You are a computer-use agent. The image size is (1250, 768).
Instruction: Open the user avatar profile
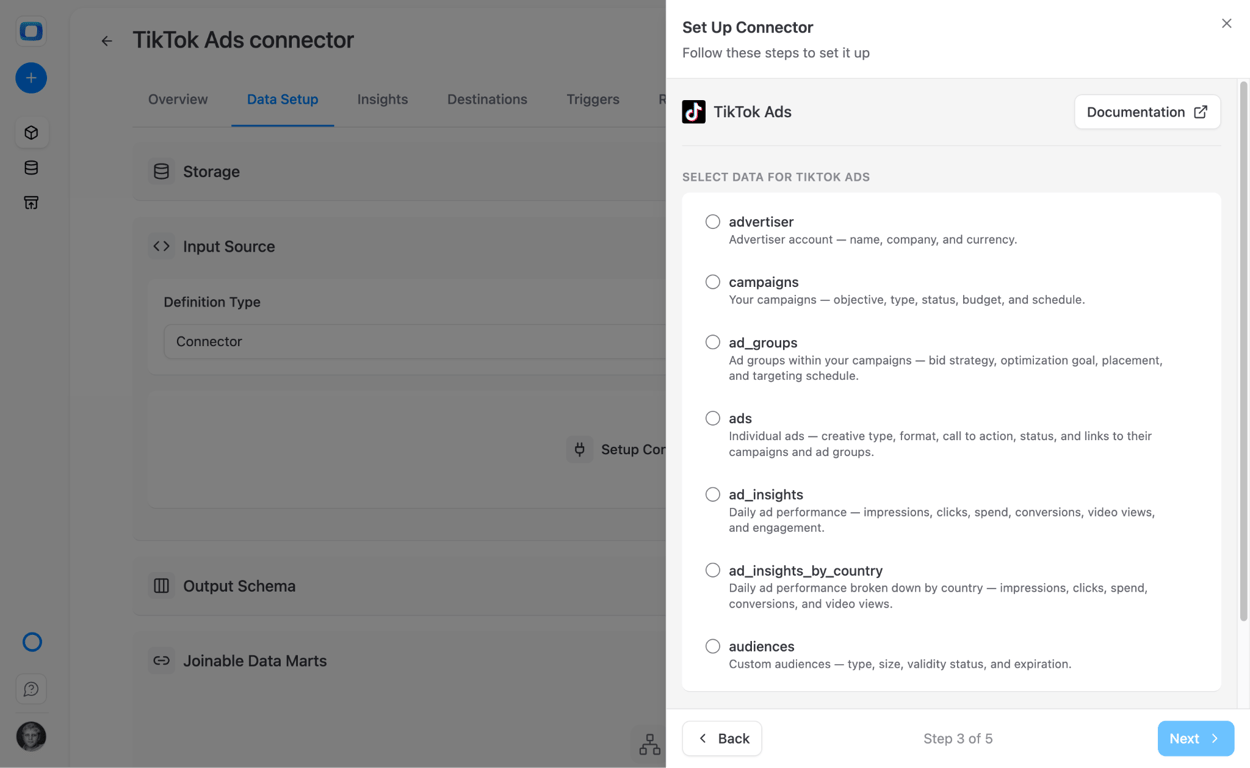pos(31,736)
